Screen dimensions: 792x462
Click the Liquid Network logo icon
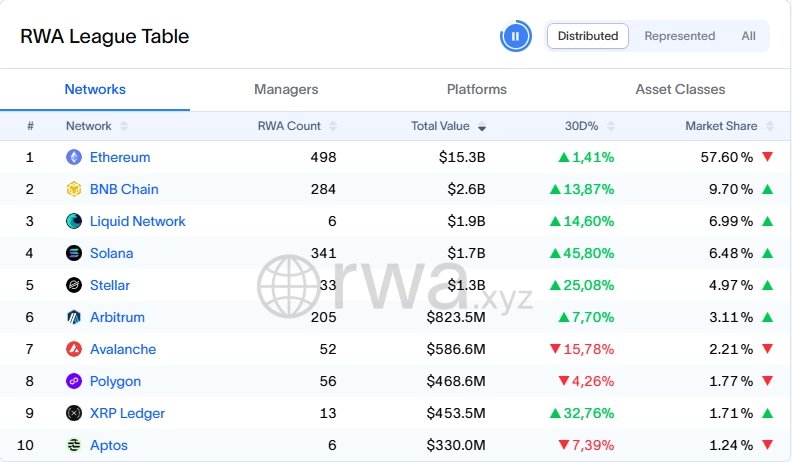[x=73, y=221]
